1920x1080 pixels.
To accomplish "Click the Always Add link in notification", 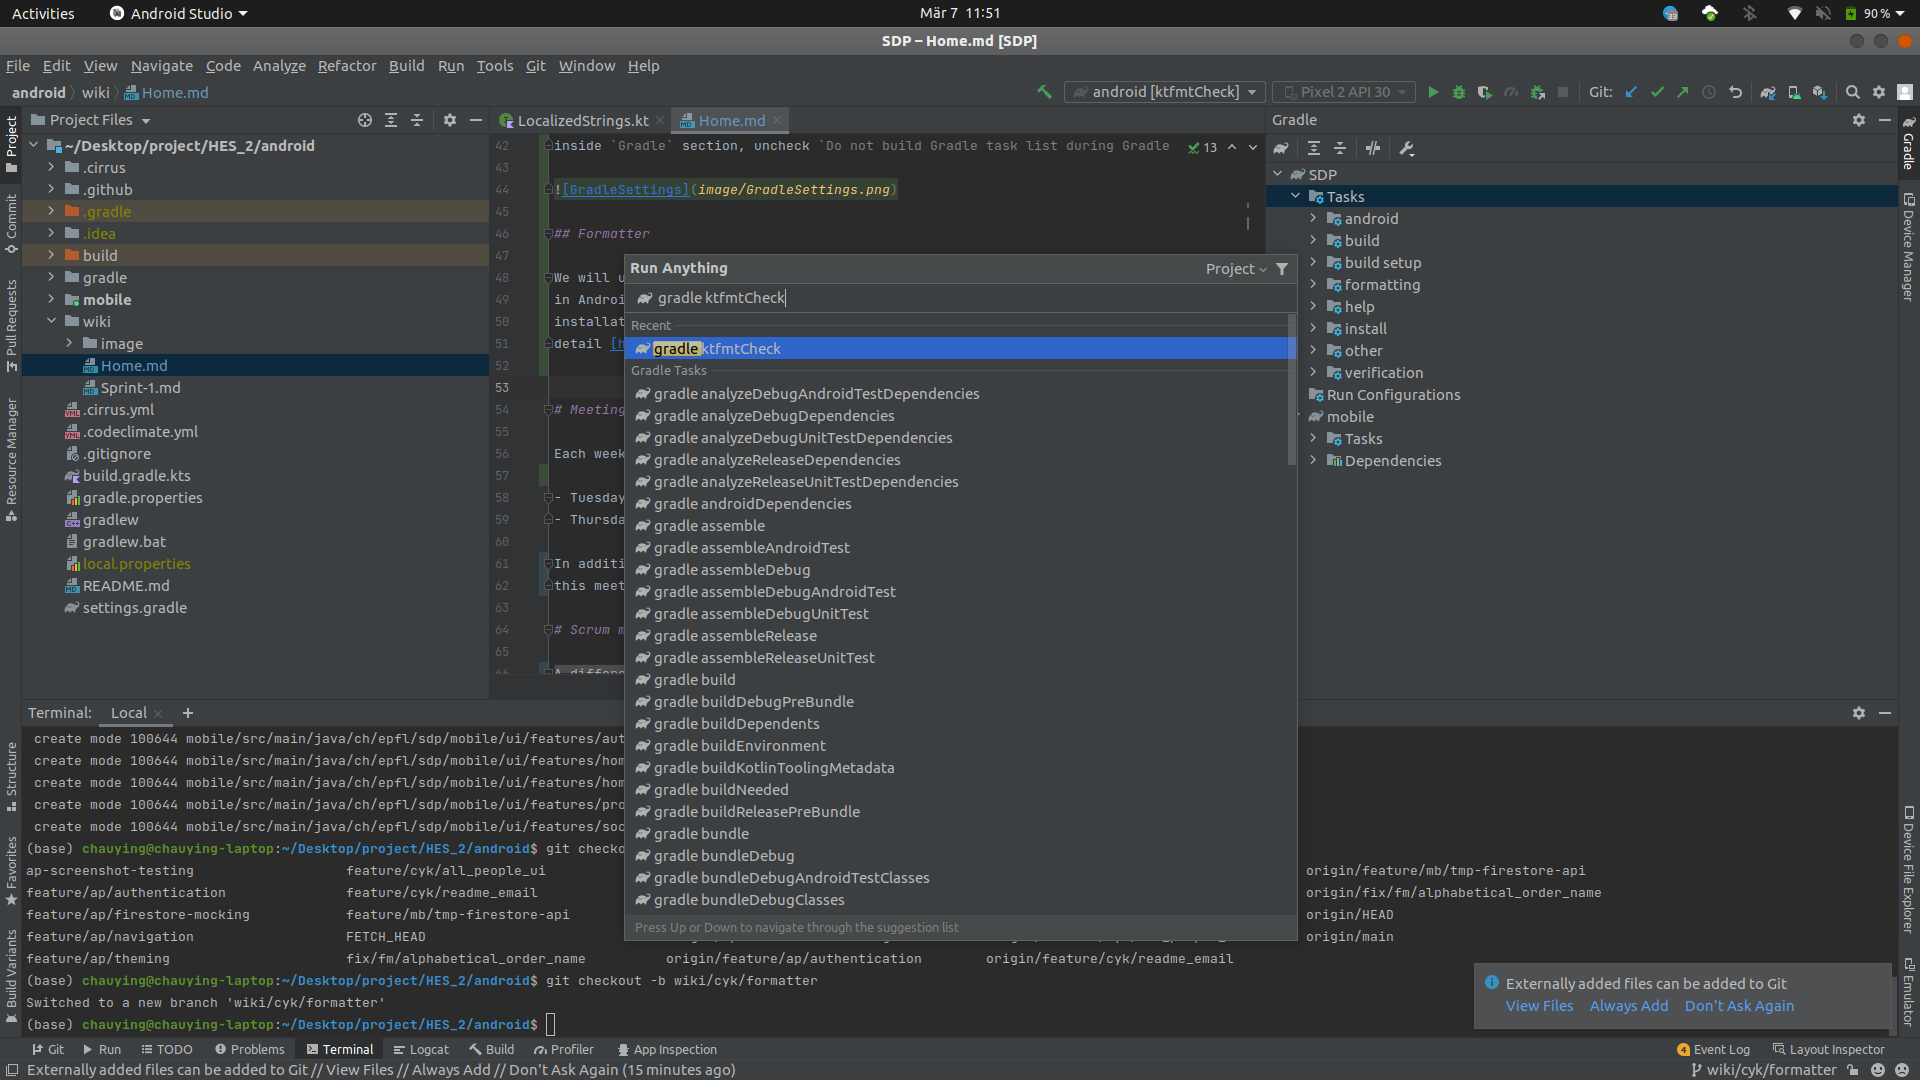I will pyautogui.click(x=1628, y=1006).
